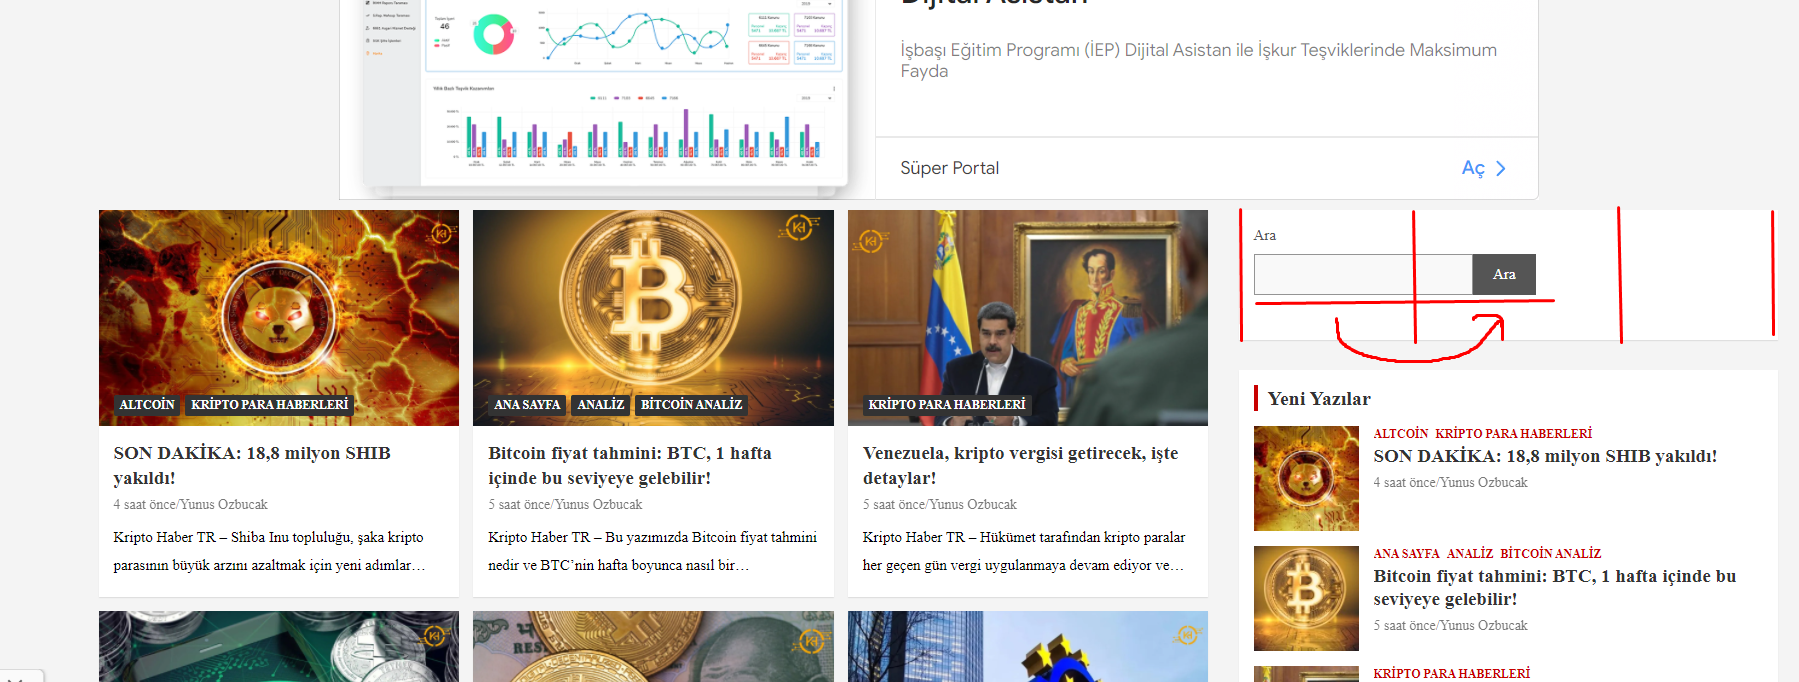
Task: Click sidebar Bitcoin thumbnail in Yeni Yazılar
Action: pos(1306,598)
